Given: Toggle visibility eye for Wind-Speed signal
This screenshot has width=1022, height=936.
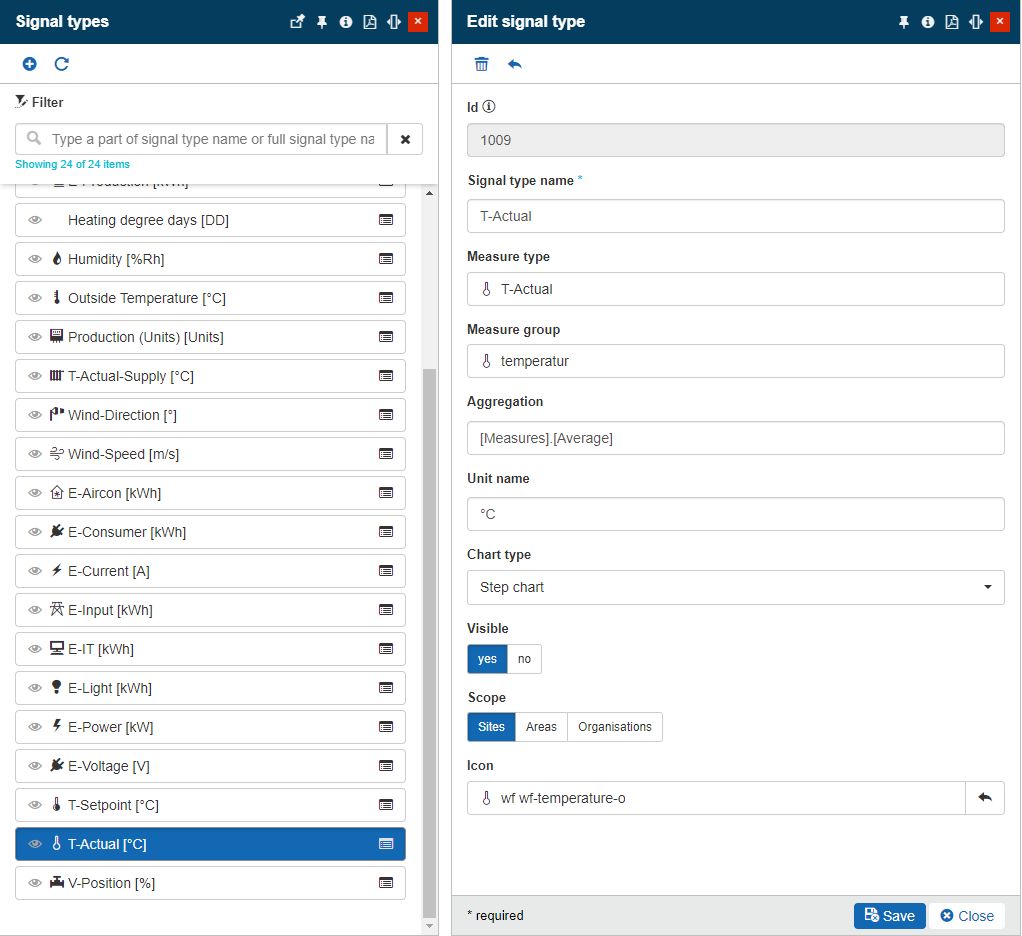Looking at the screenshot, I should click(35, 454).
